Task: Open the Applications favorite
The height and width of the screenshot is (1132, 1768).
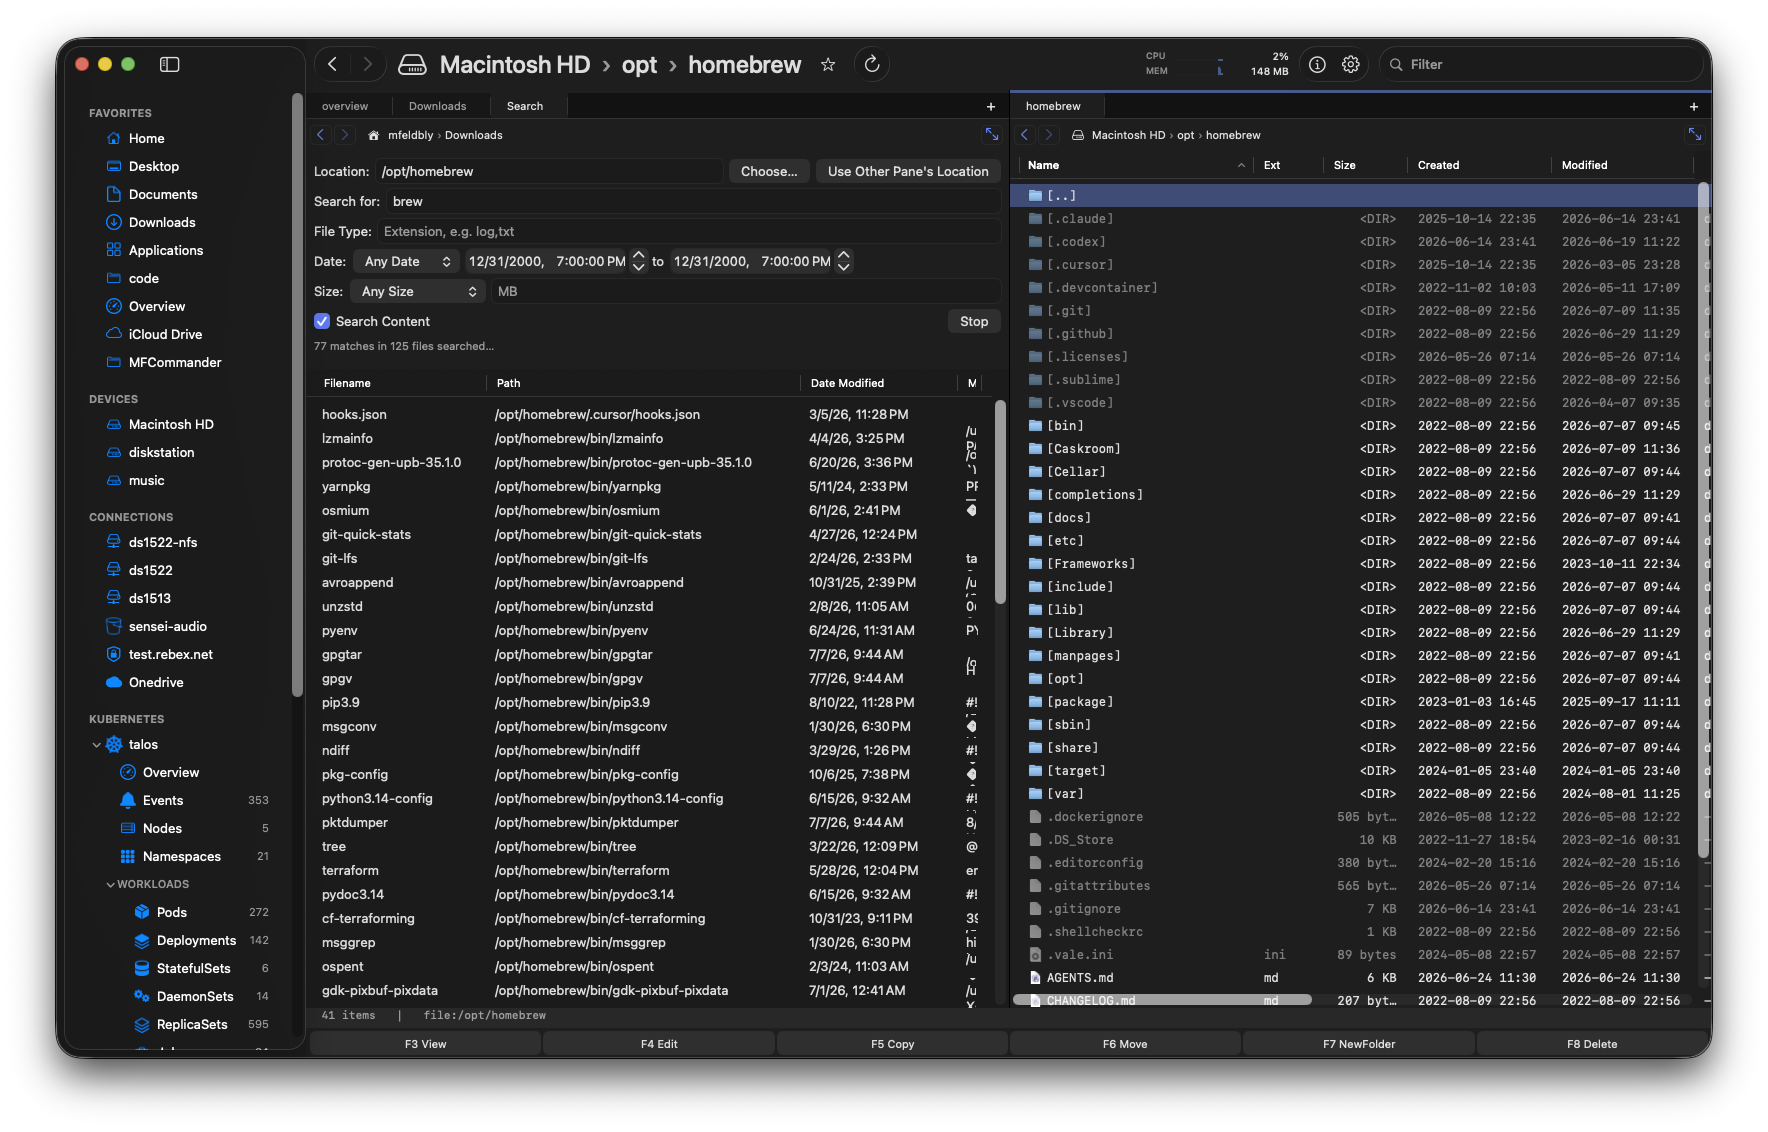Action: pyautogui.click(x=166, y=250)
